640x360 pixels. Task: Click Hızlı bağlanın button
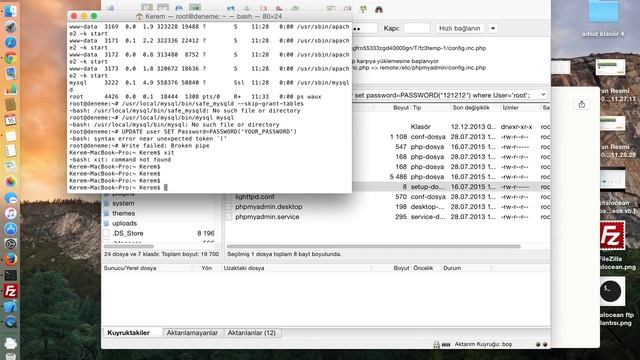(x=459, y=28)
